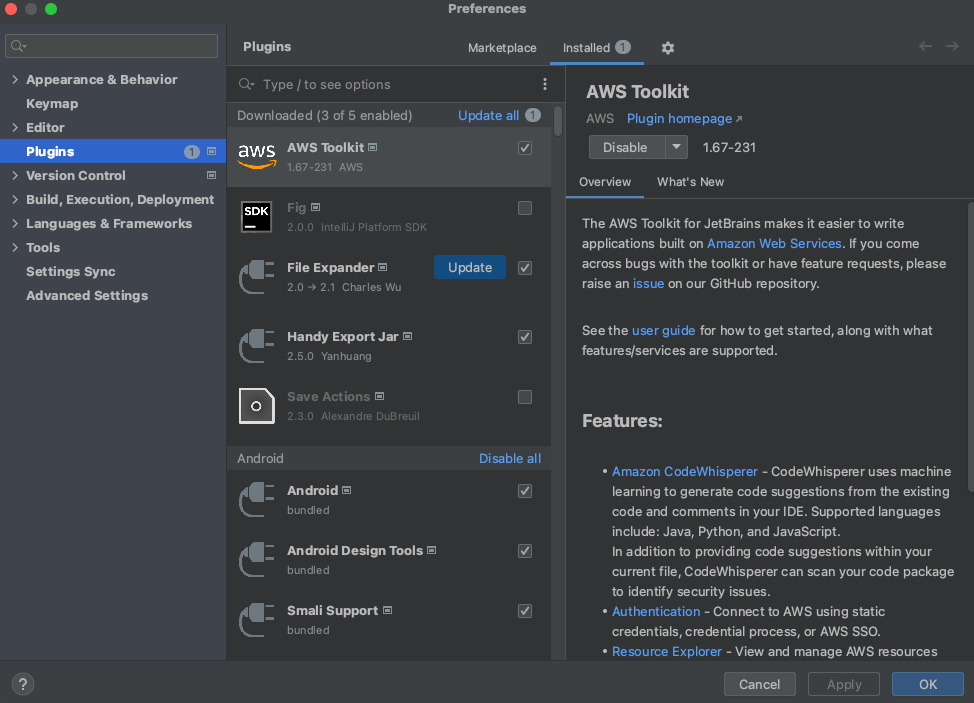Click the small icon next to File Expander name
The image size is (974, 703).
(383, 268)
